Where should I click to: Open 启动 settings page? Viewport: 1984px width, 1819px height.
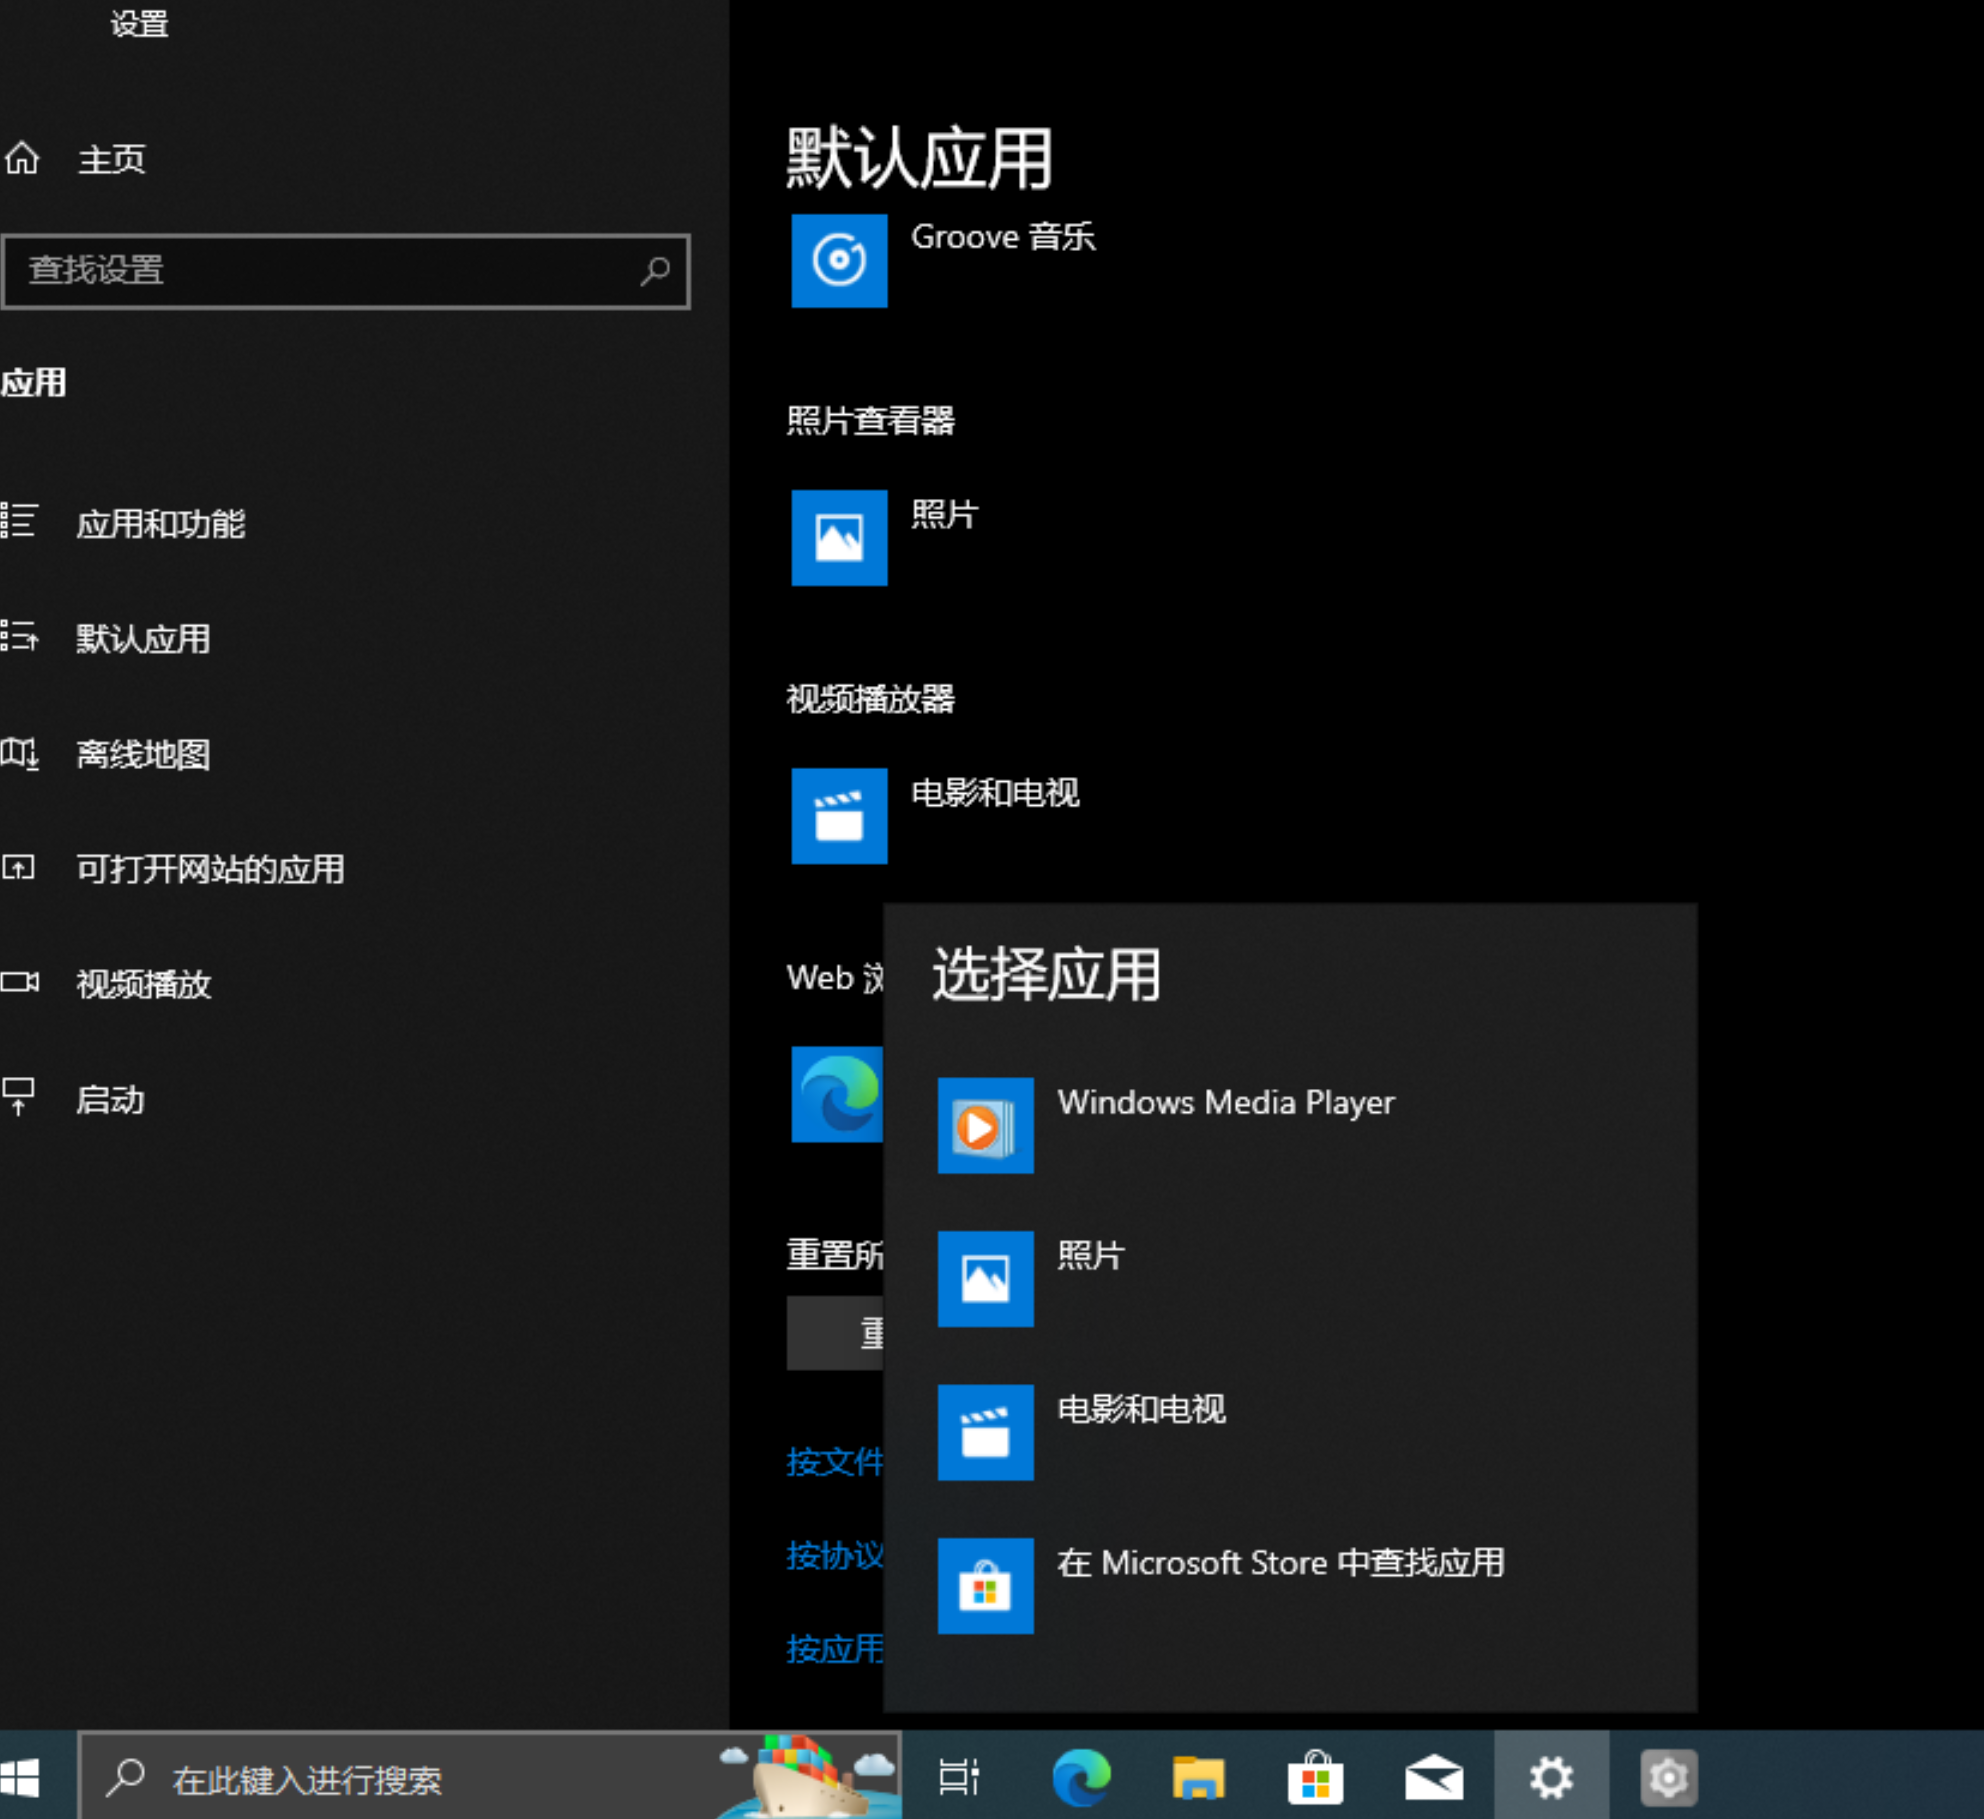[111, 1100]
